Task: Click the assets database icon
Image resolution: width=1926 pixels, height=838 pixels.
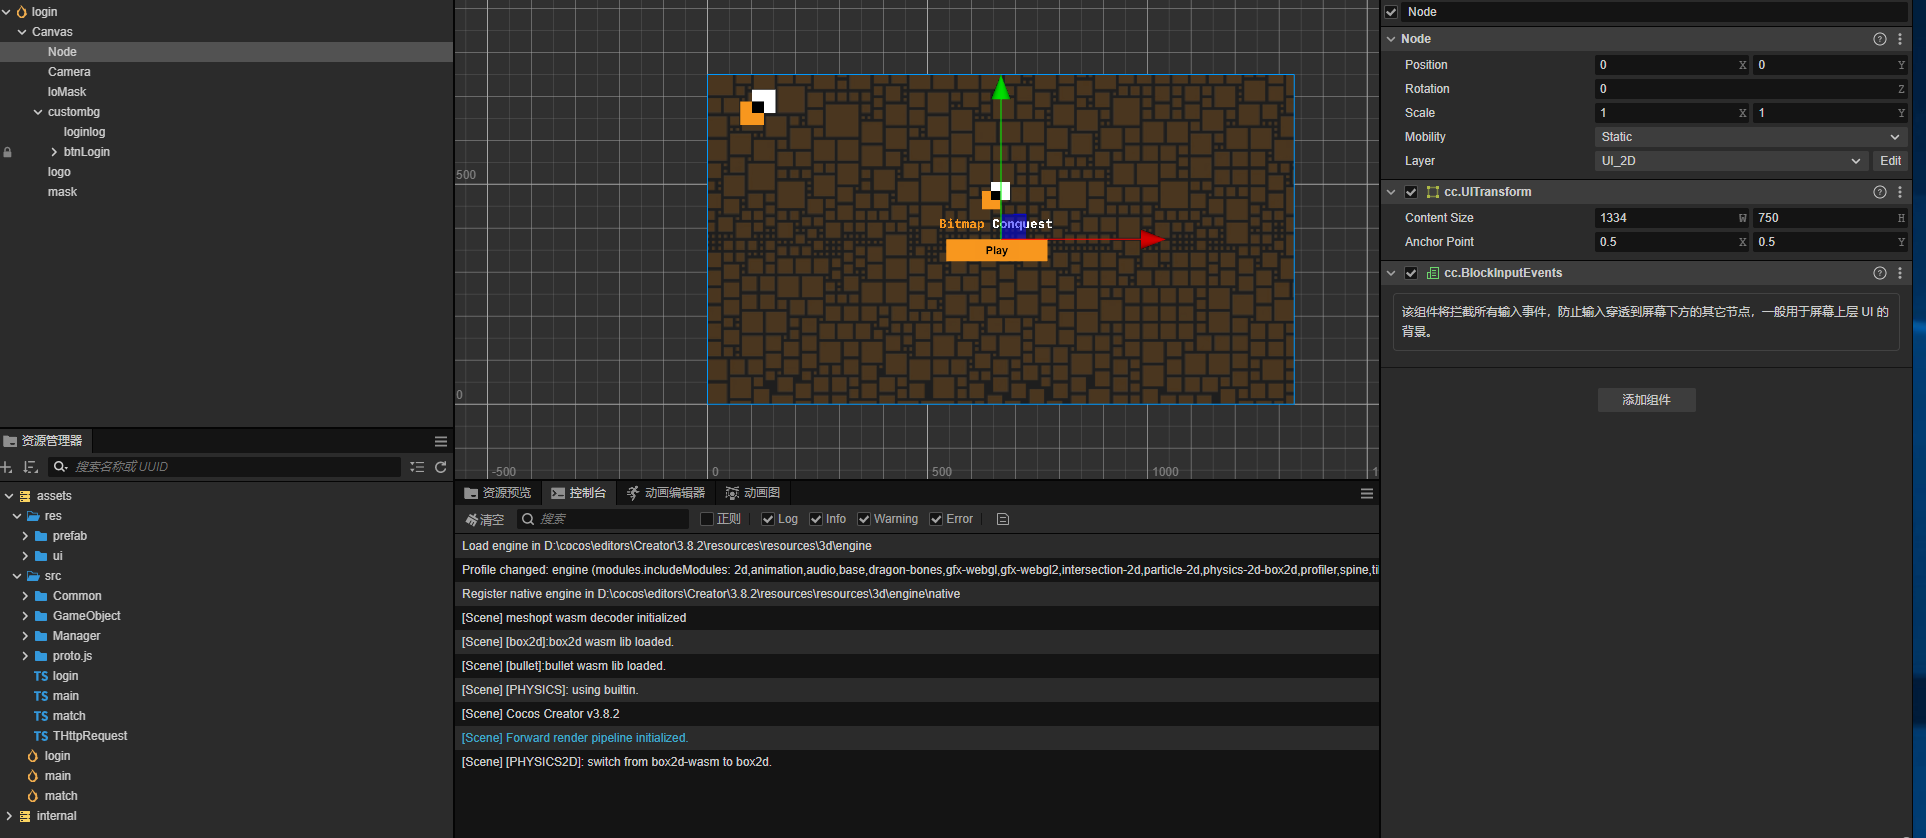Action: [25, 496]
